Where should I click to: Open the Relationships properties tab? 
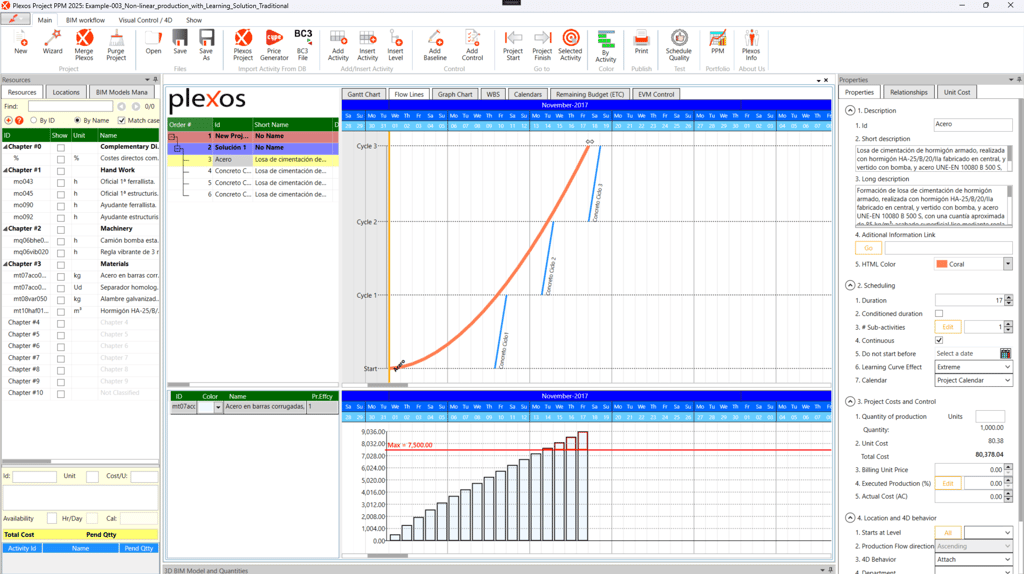[x=908, y=92]
